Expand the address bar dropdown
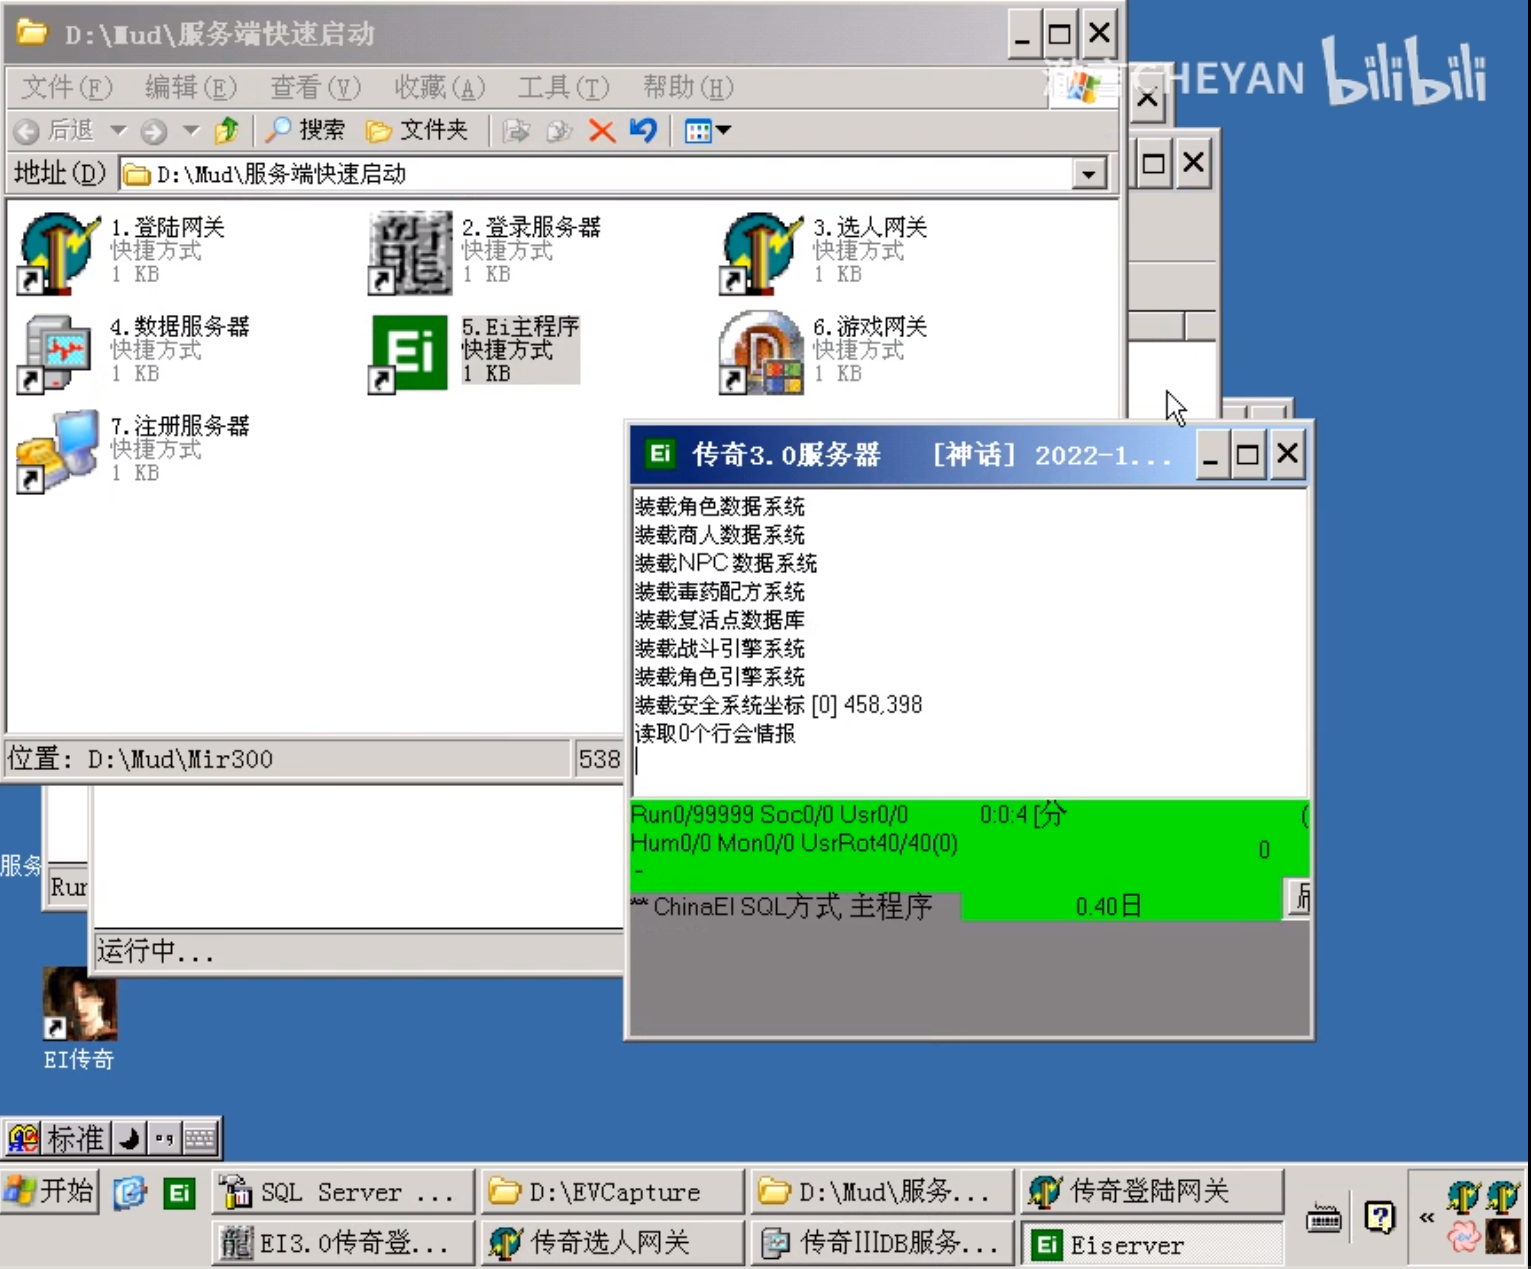 click(x=1089, y=174)
